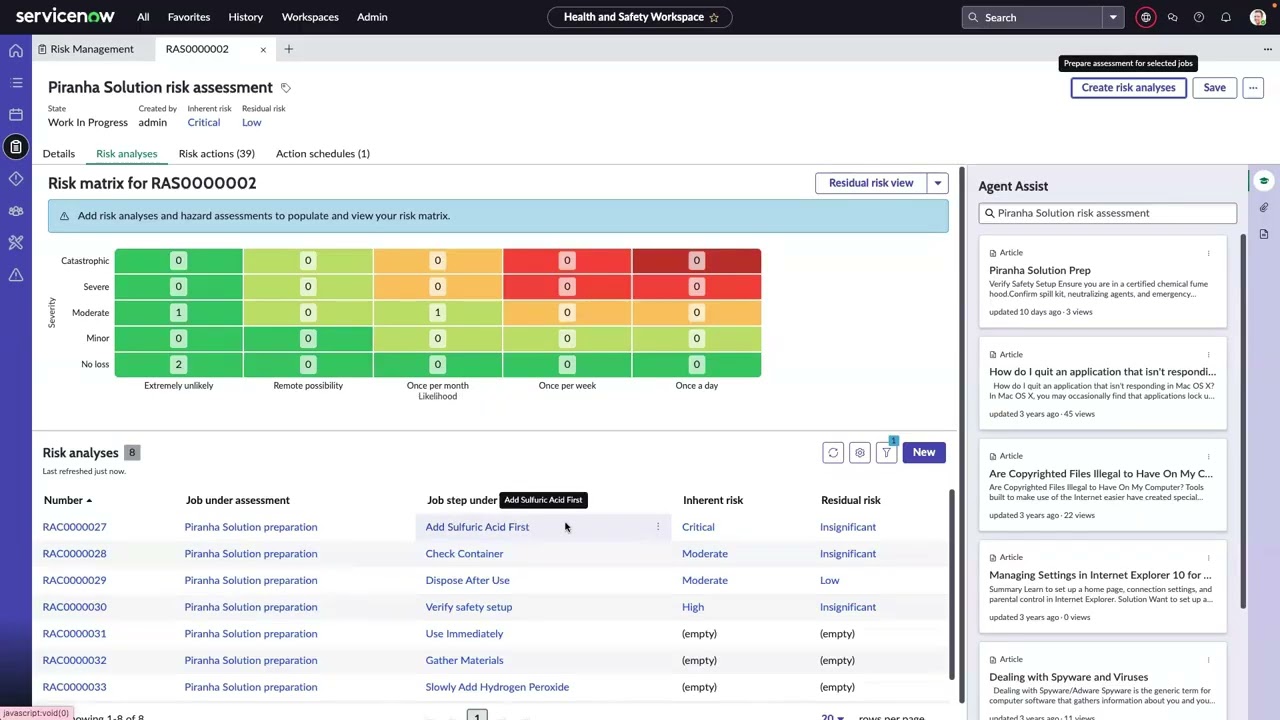Image resolution: width=1280 pixels, height=720 pixels.
Task: Expand the global Search dropdown arrow
Action: tap(1112, 17)
